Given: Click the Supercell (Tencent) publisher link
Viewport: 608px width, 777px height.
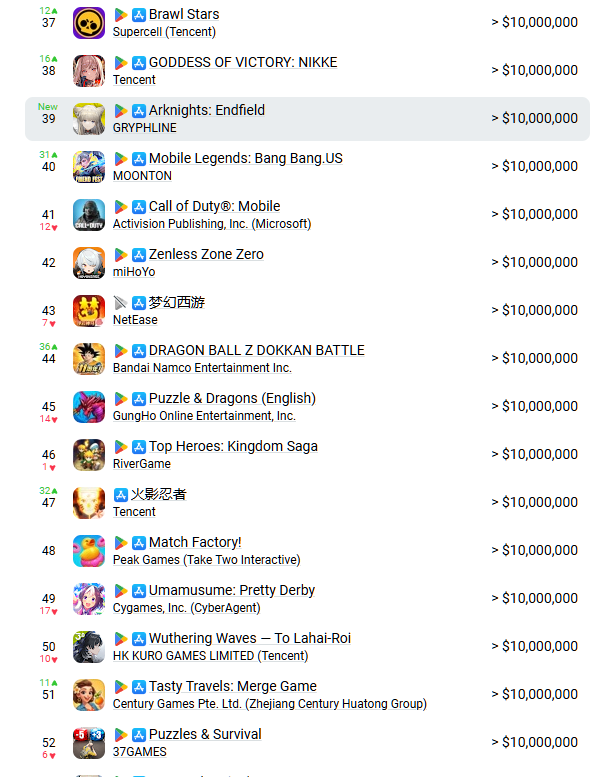Looking at the screenshot, I should tap(166, 32).
